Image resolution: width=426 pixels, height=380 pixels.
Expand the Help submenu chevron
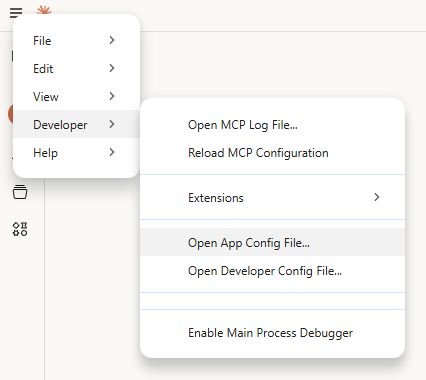112,152
